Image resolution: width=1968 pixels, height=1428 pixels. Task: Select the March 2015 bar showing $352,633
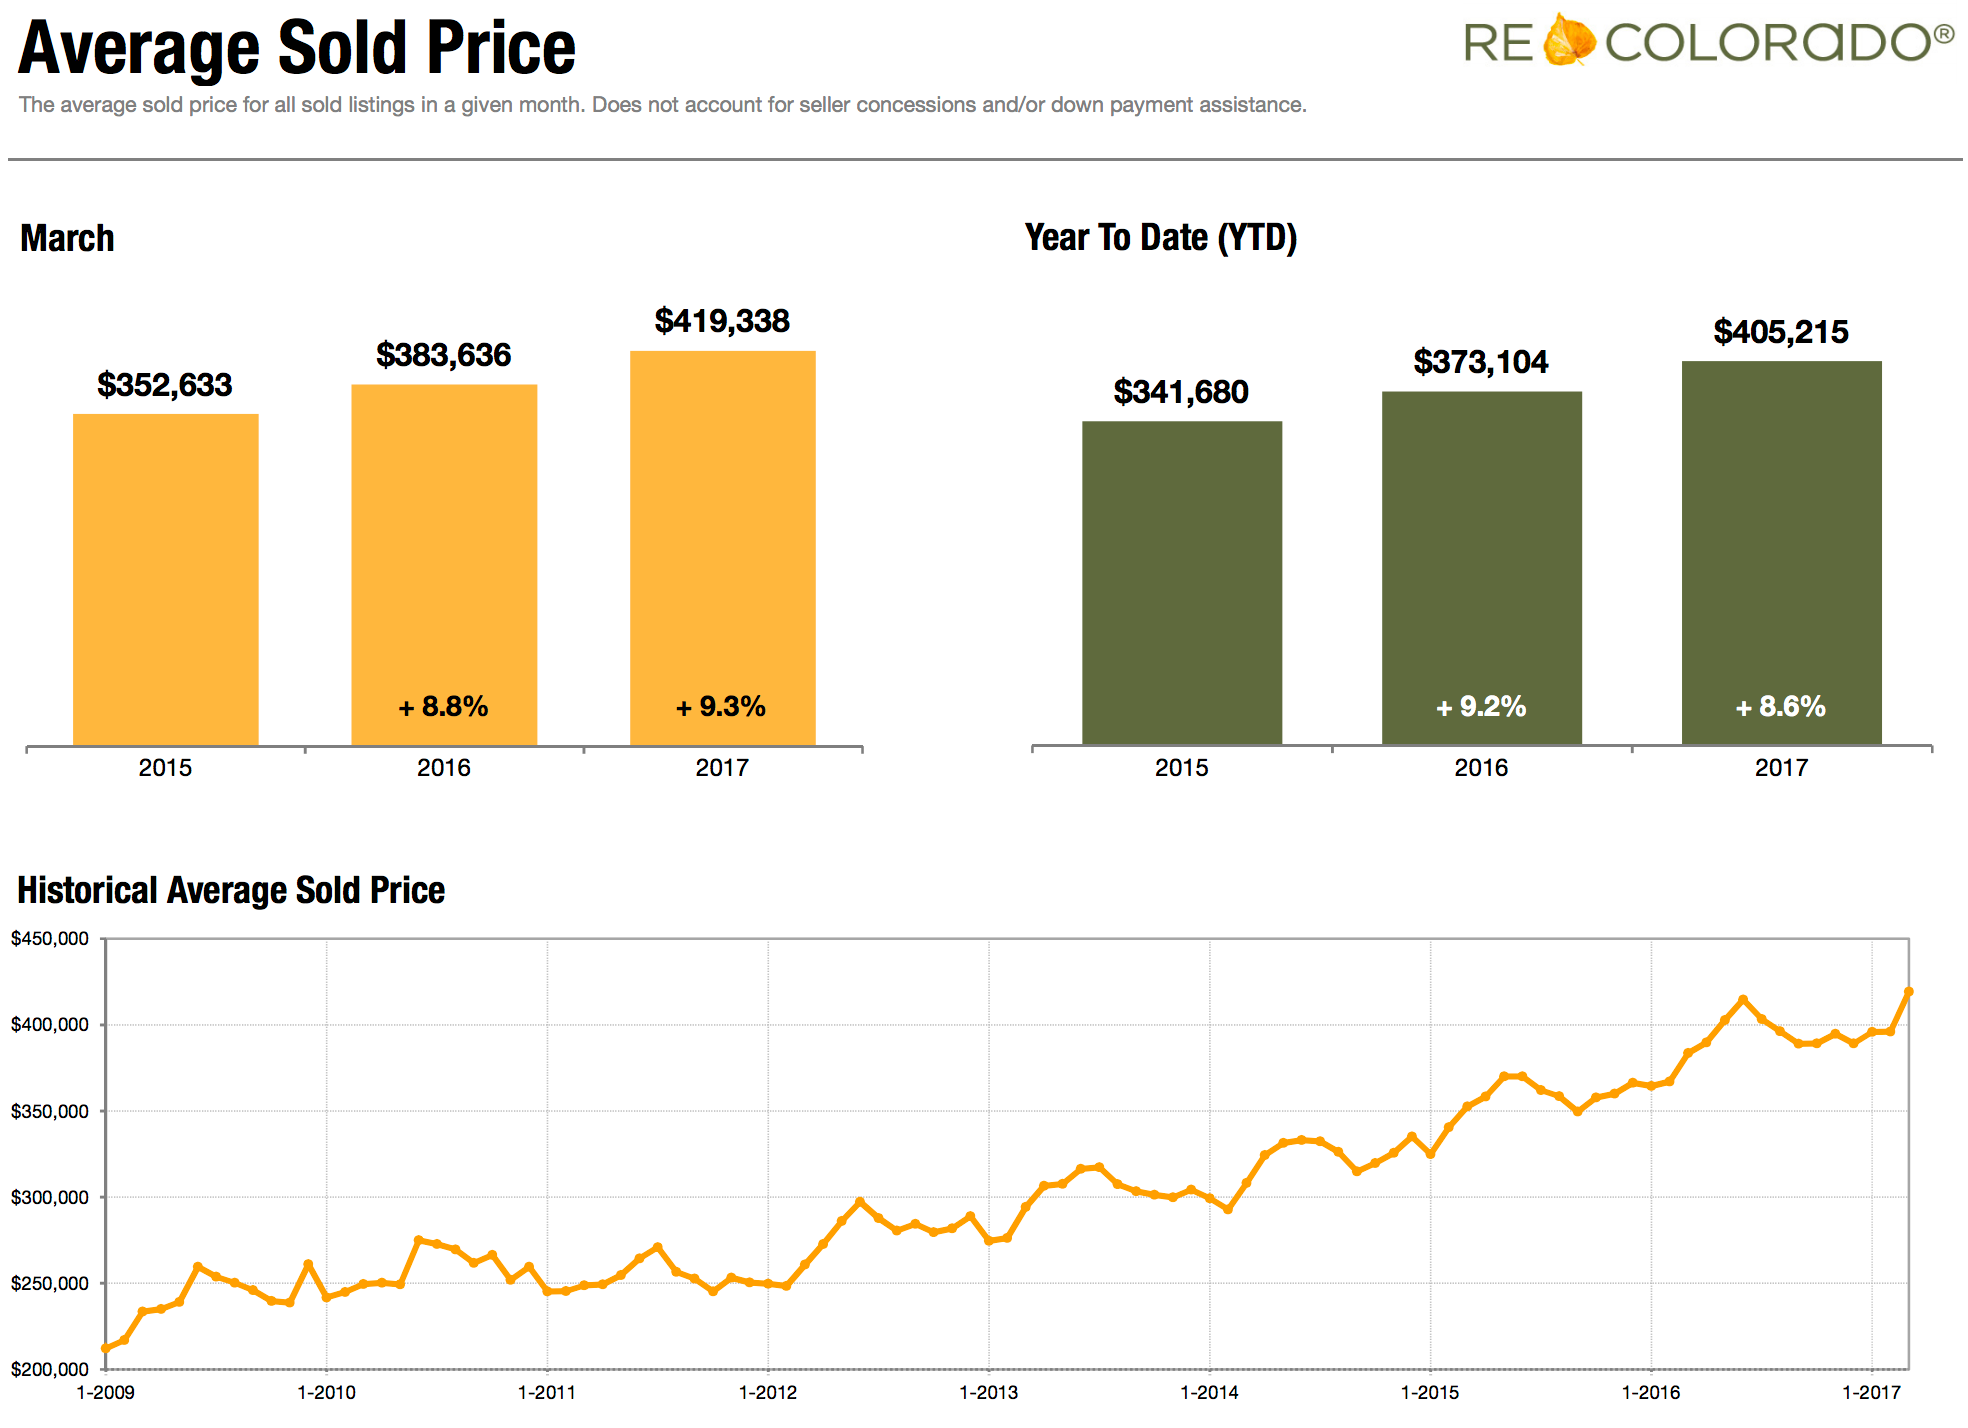click(x=166, y=579)
